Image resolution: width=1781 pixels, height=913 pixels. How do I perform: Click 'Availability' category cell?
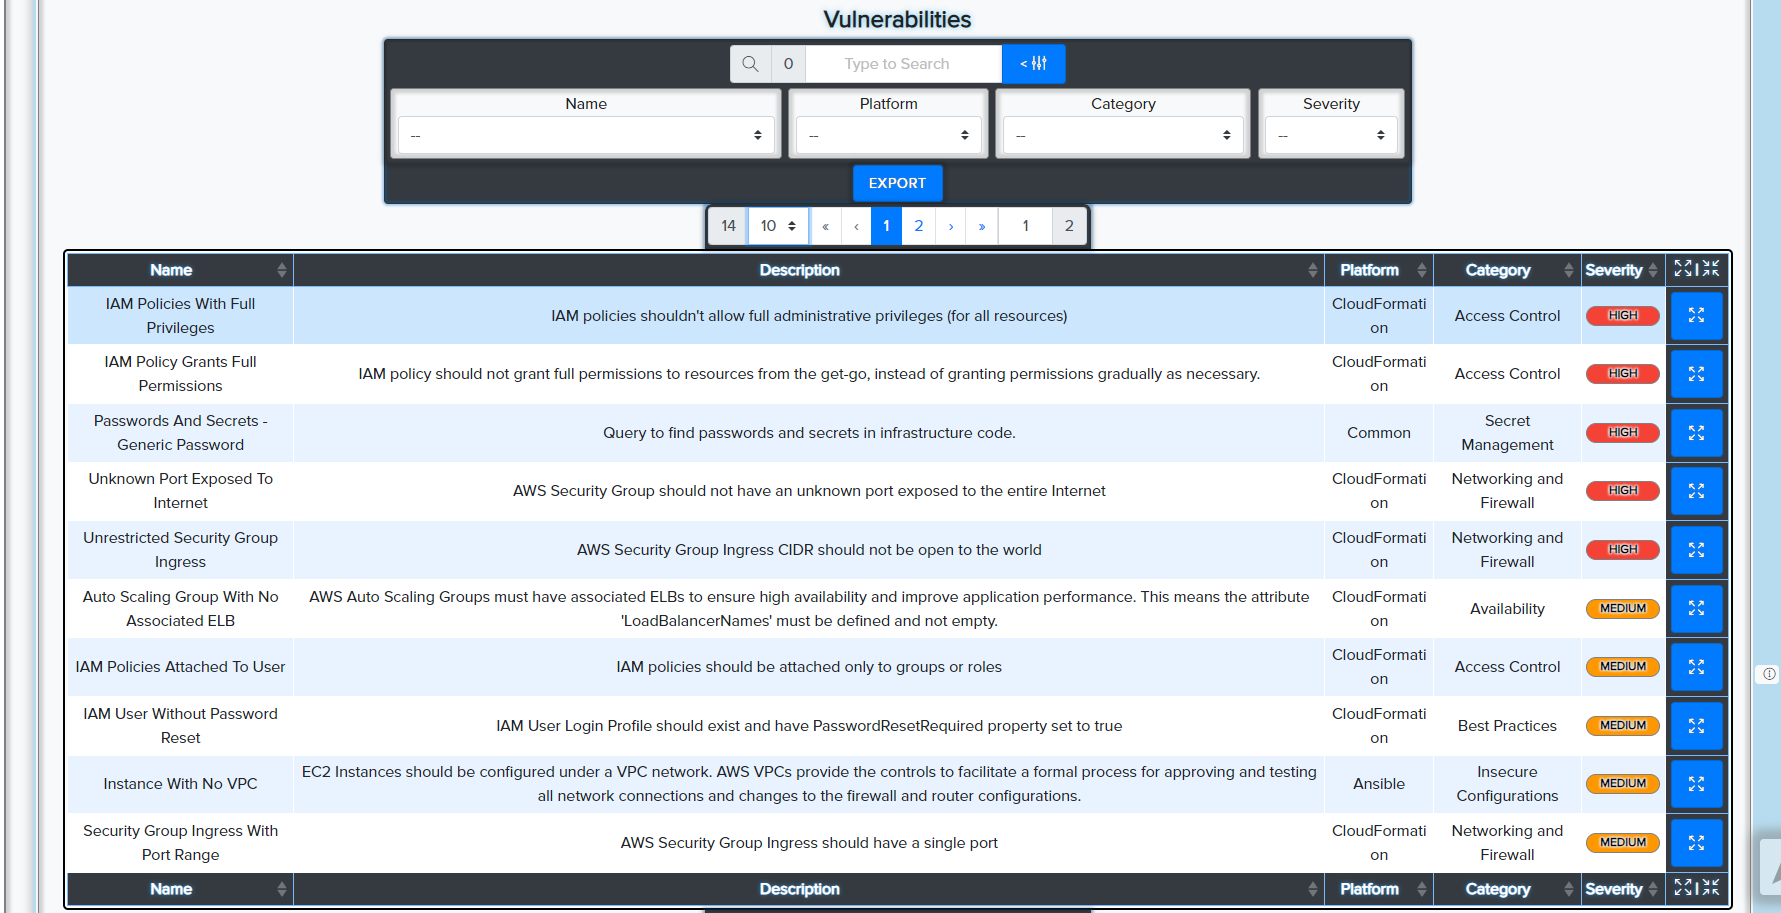1507,608
